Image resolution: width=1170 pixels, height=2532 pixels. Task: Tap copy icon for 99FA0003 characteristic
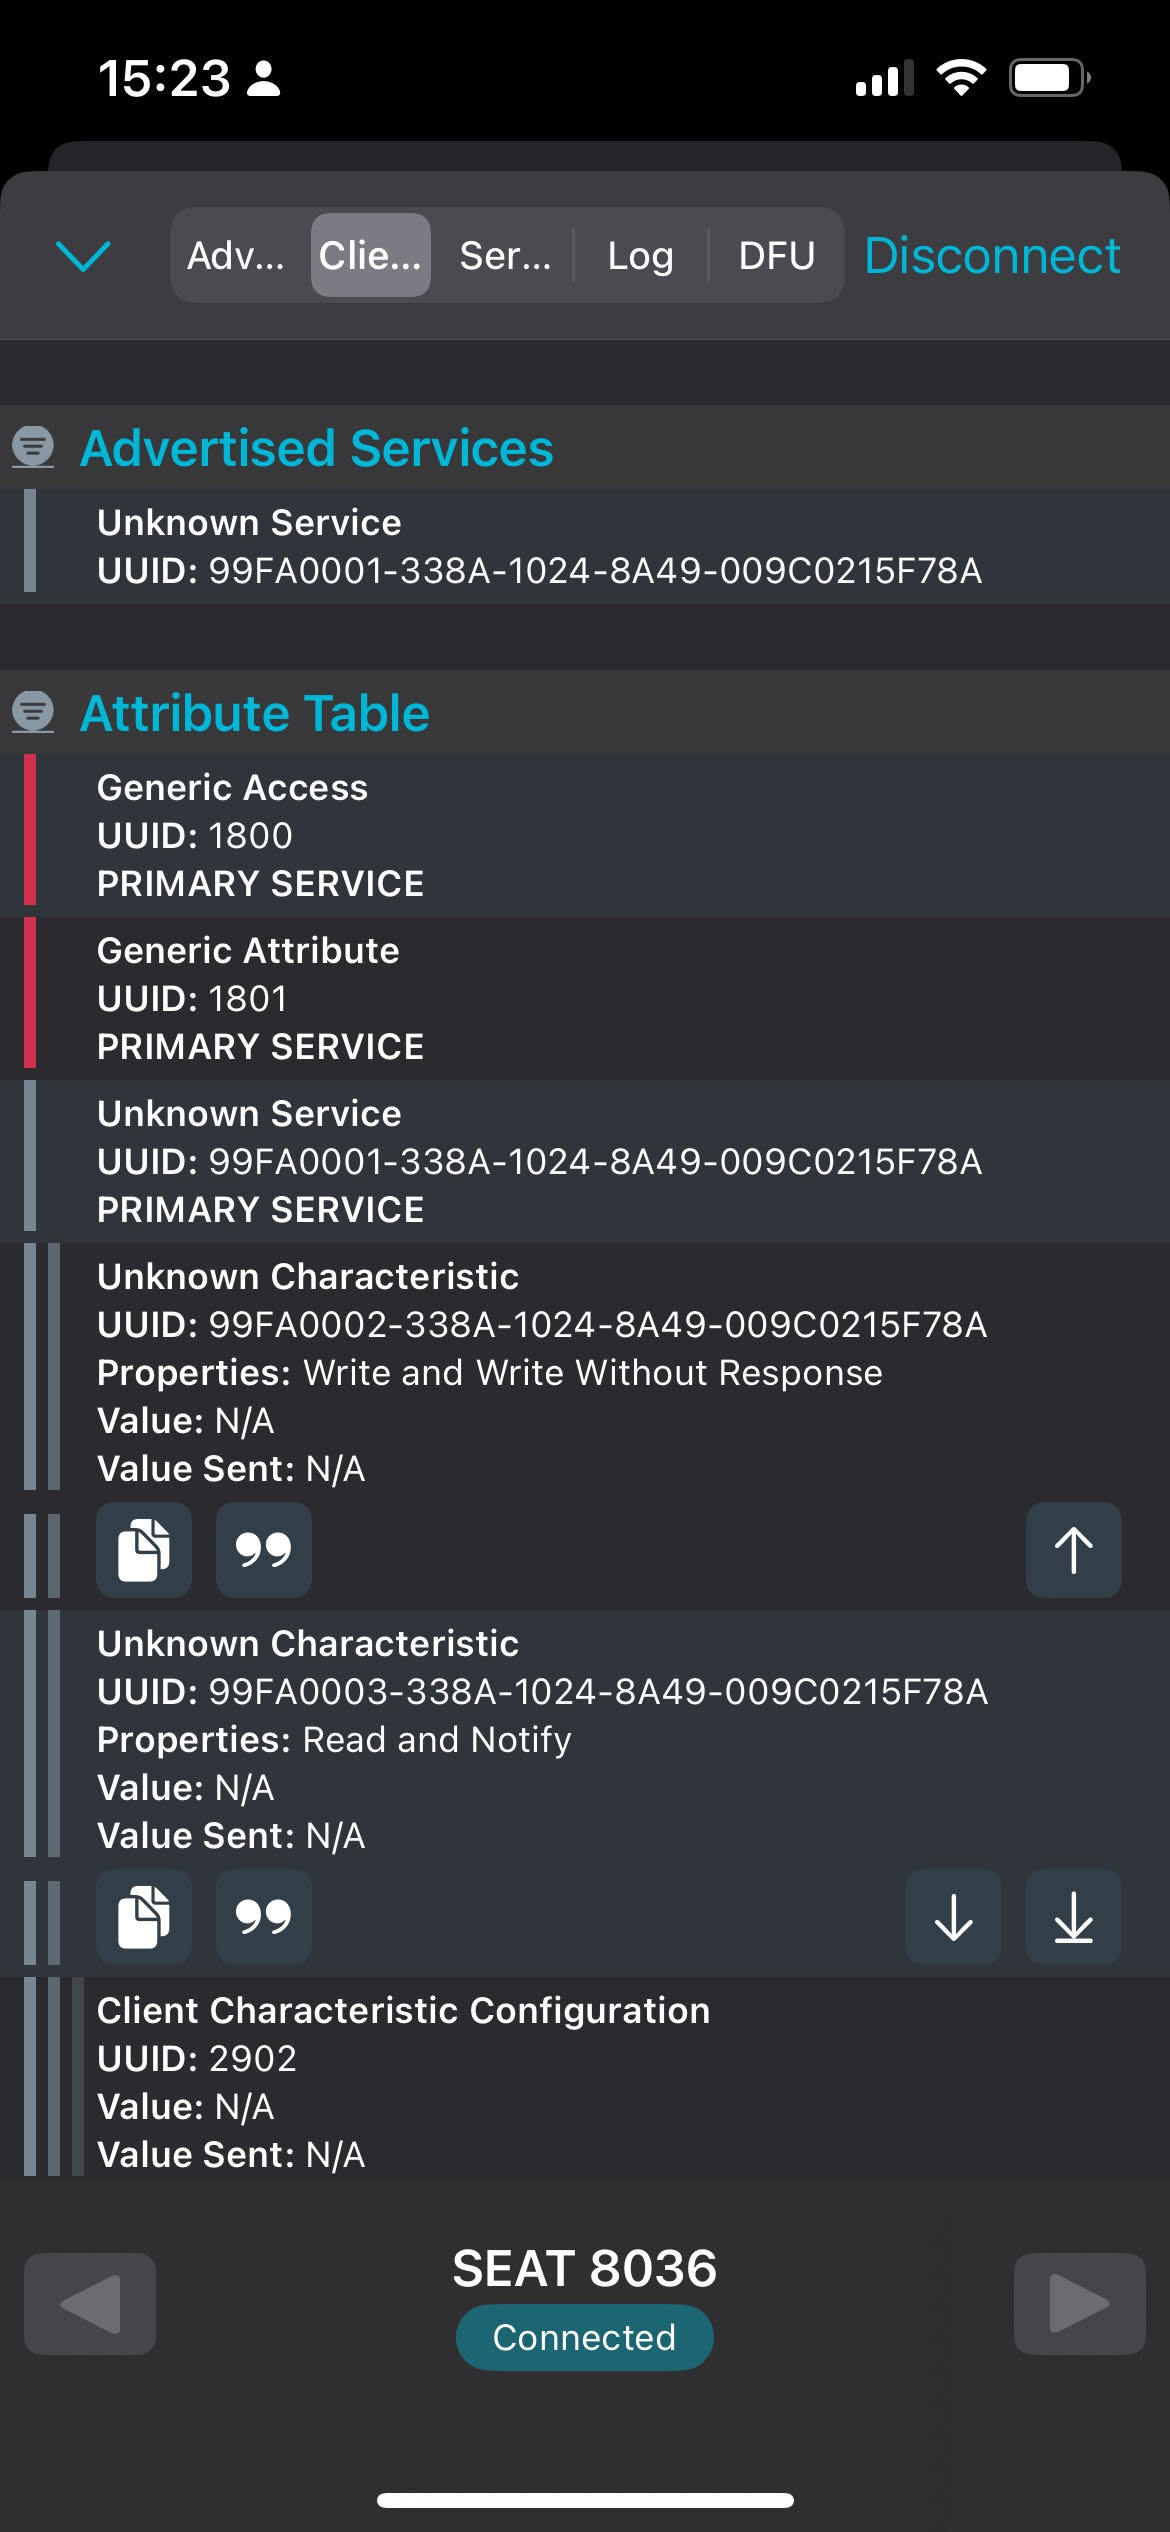144,1916
